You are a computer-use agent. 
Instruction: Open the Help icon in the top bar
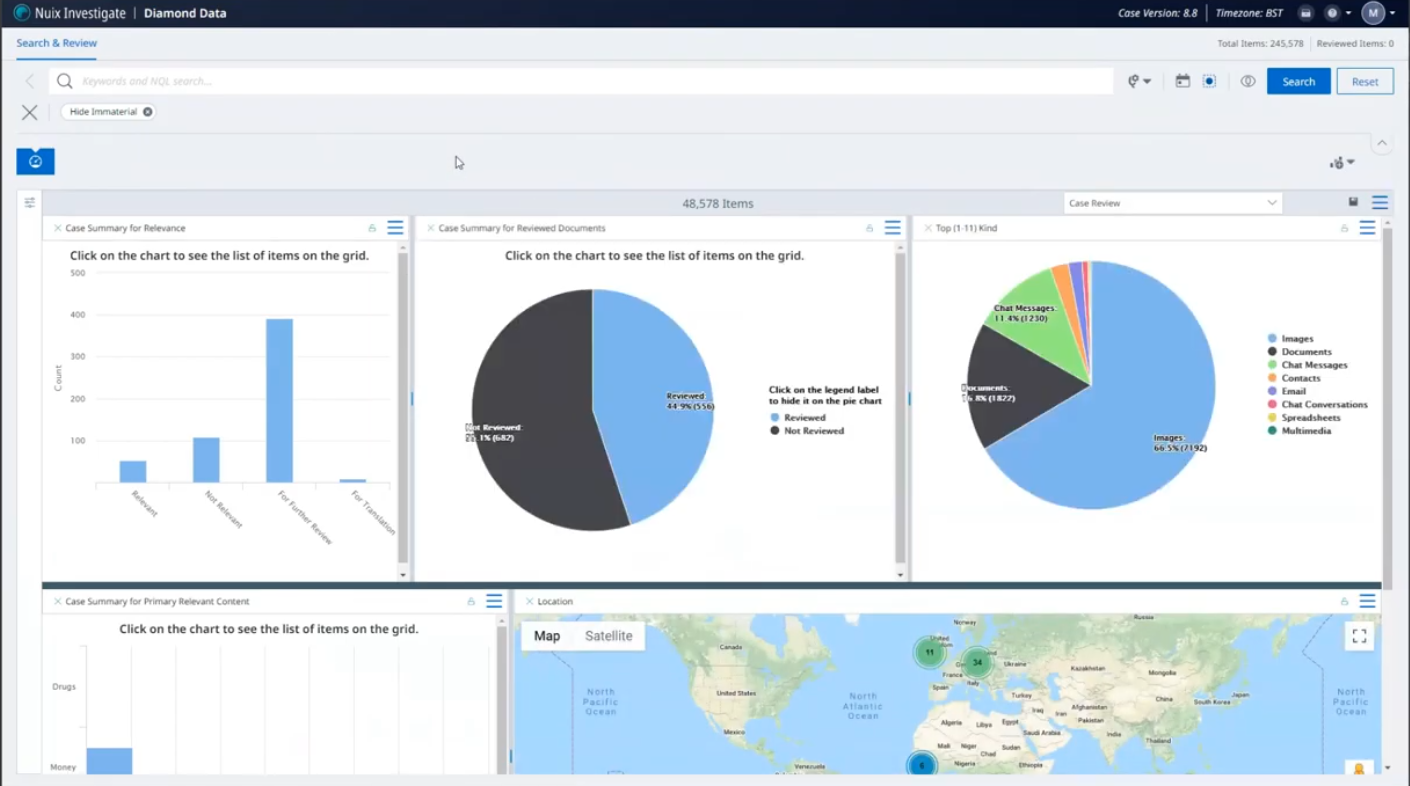(1333, 13)
